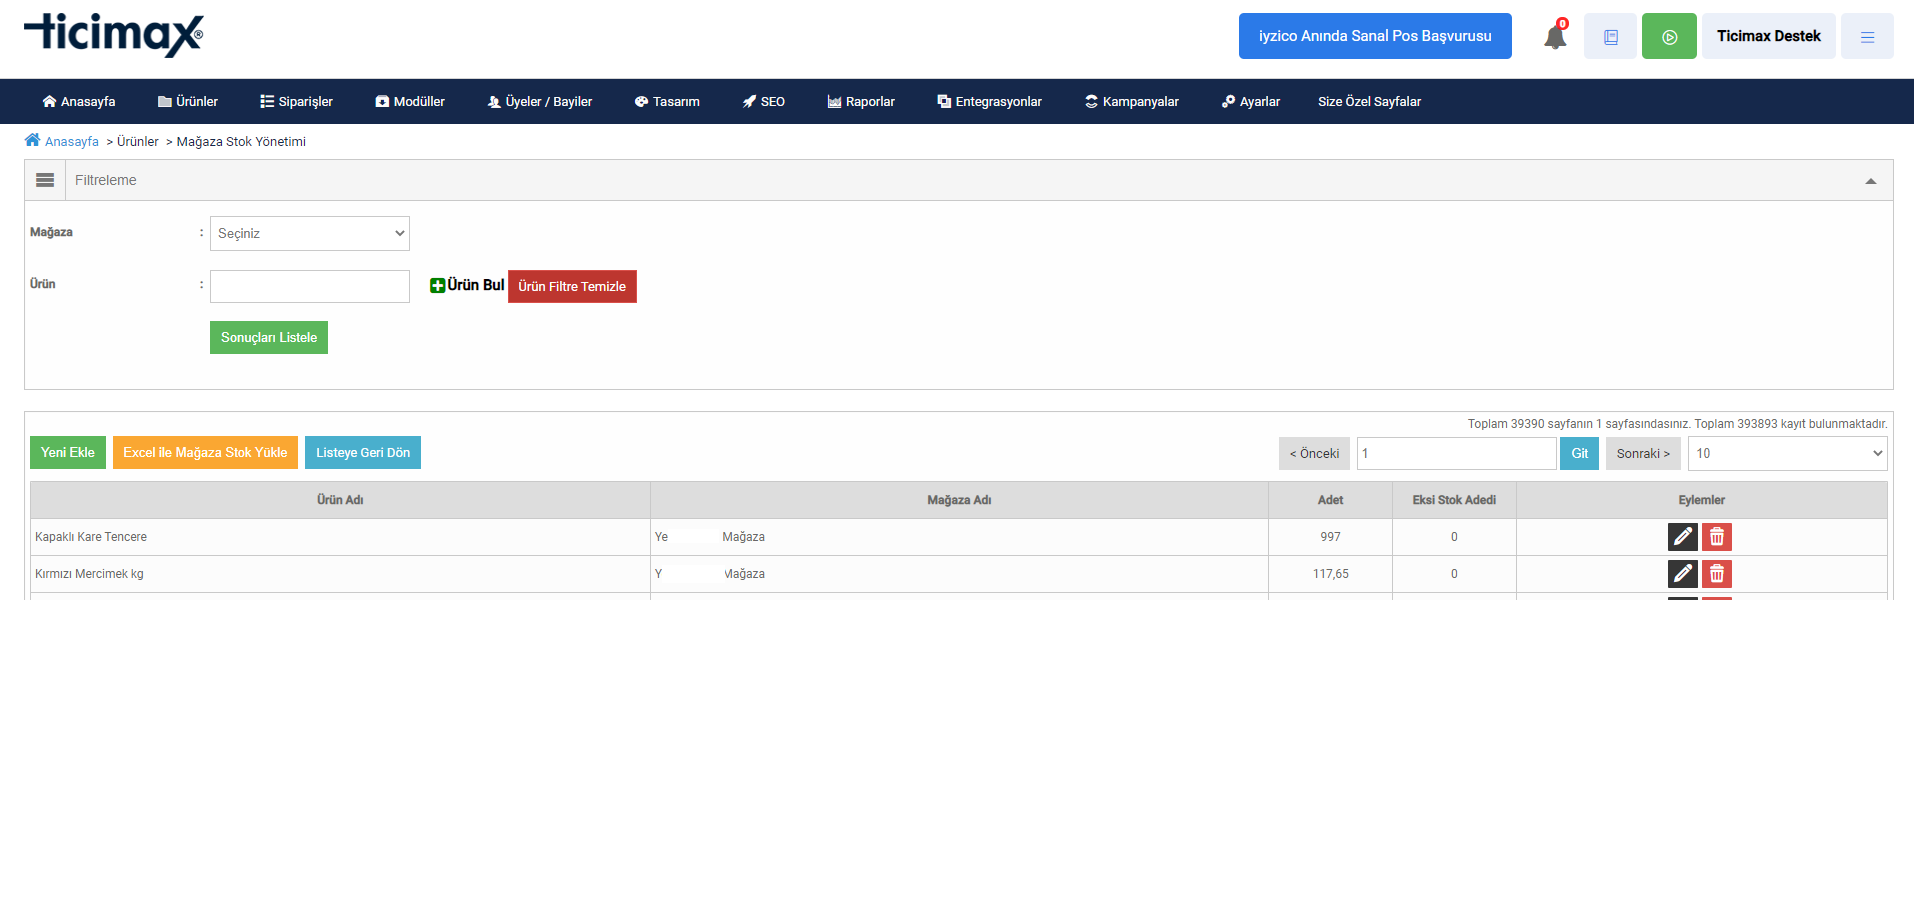The image size is (1914, 903).
Task: Click the green plus Ürün Bul icon
Action: pyautogui.click(x=437, y=286)
